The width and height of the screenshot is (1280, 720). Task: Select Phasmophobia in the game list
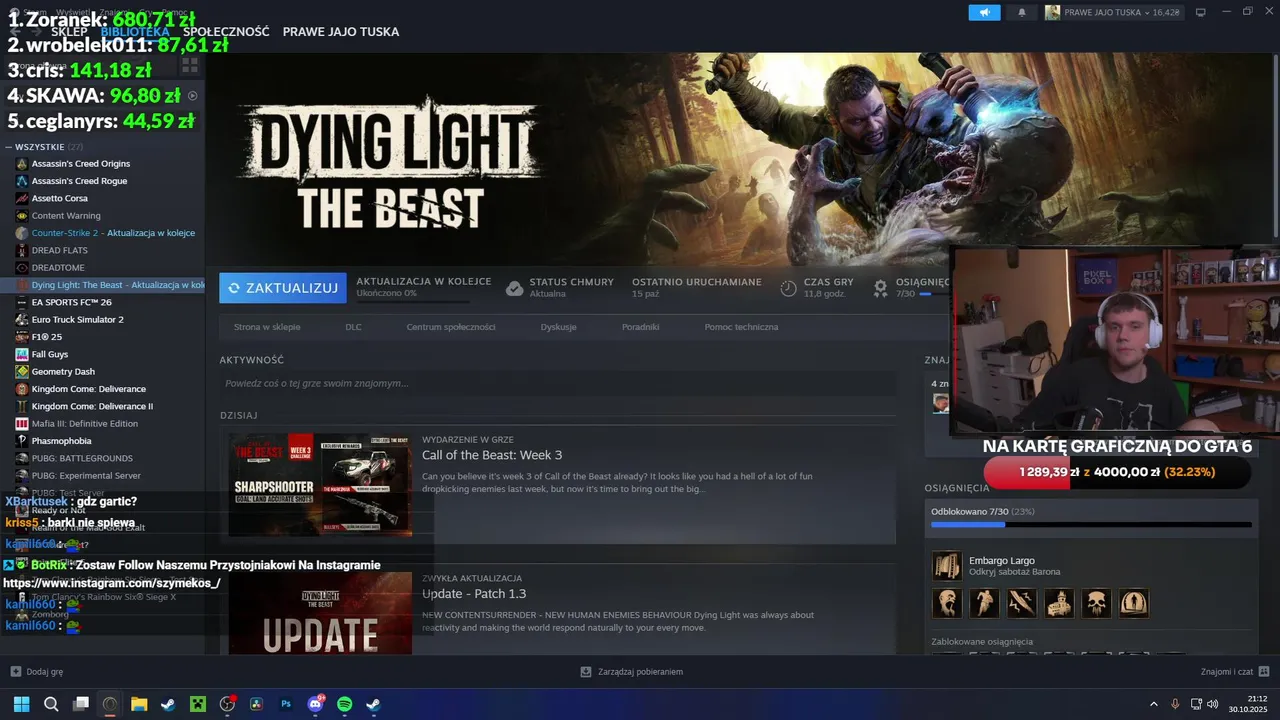pos(61,441)
